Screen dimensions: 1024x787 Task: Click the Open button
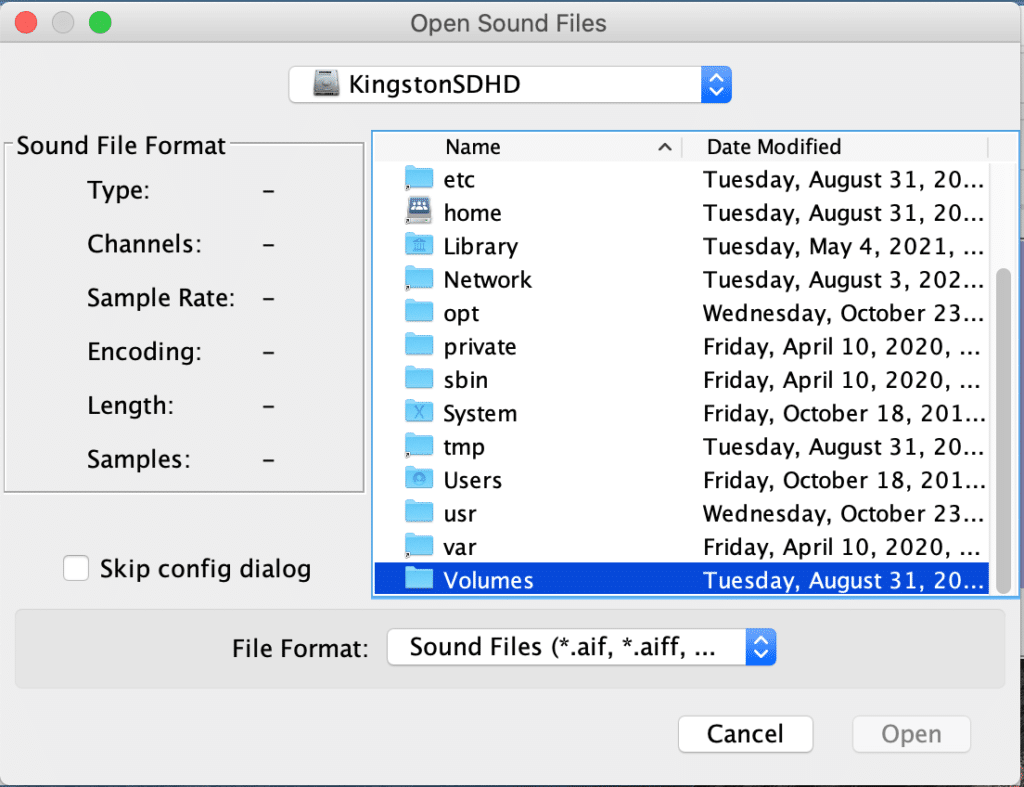coord(910,734)
